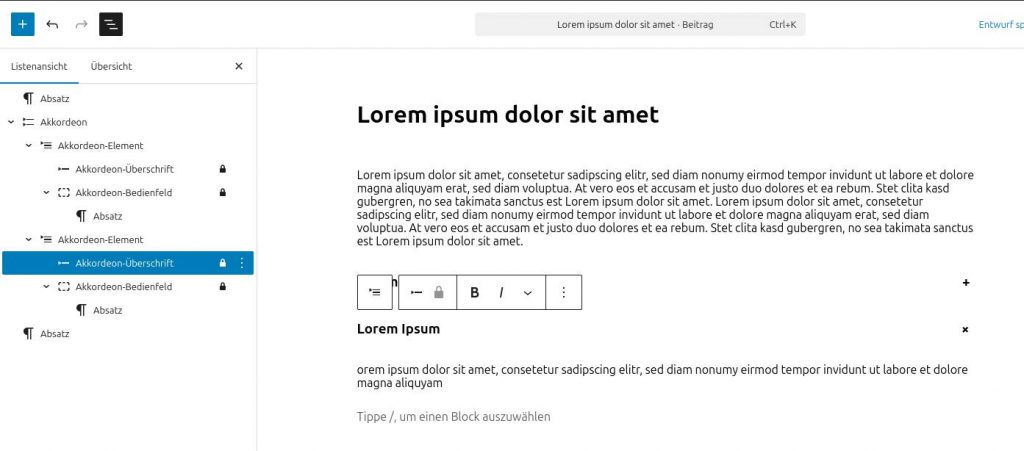Collapse the Akkordeon block
This screenshot has height=451, width=1024.
coord(11,122)
